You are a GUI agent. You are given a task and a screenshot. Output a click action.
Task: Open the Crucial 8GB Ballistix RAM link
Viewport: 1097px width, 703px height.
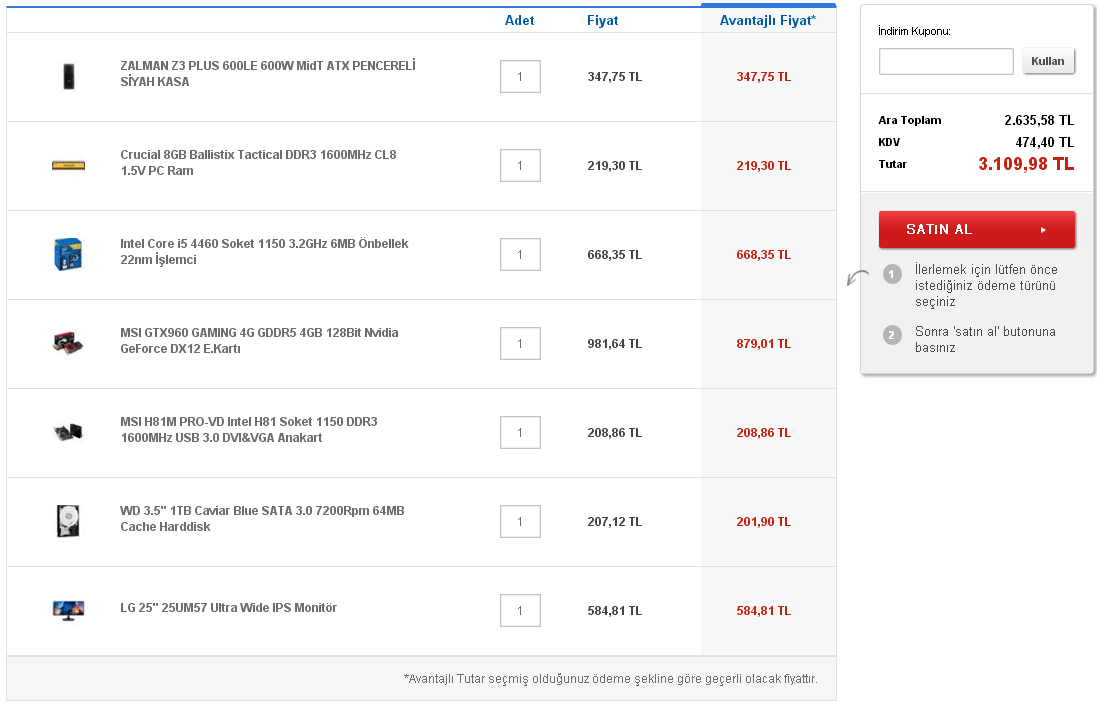pyautogui.click(x=258, y=163)
